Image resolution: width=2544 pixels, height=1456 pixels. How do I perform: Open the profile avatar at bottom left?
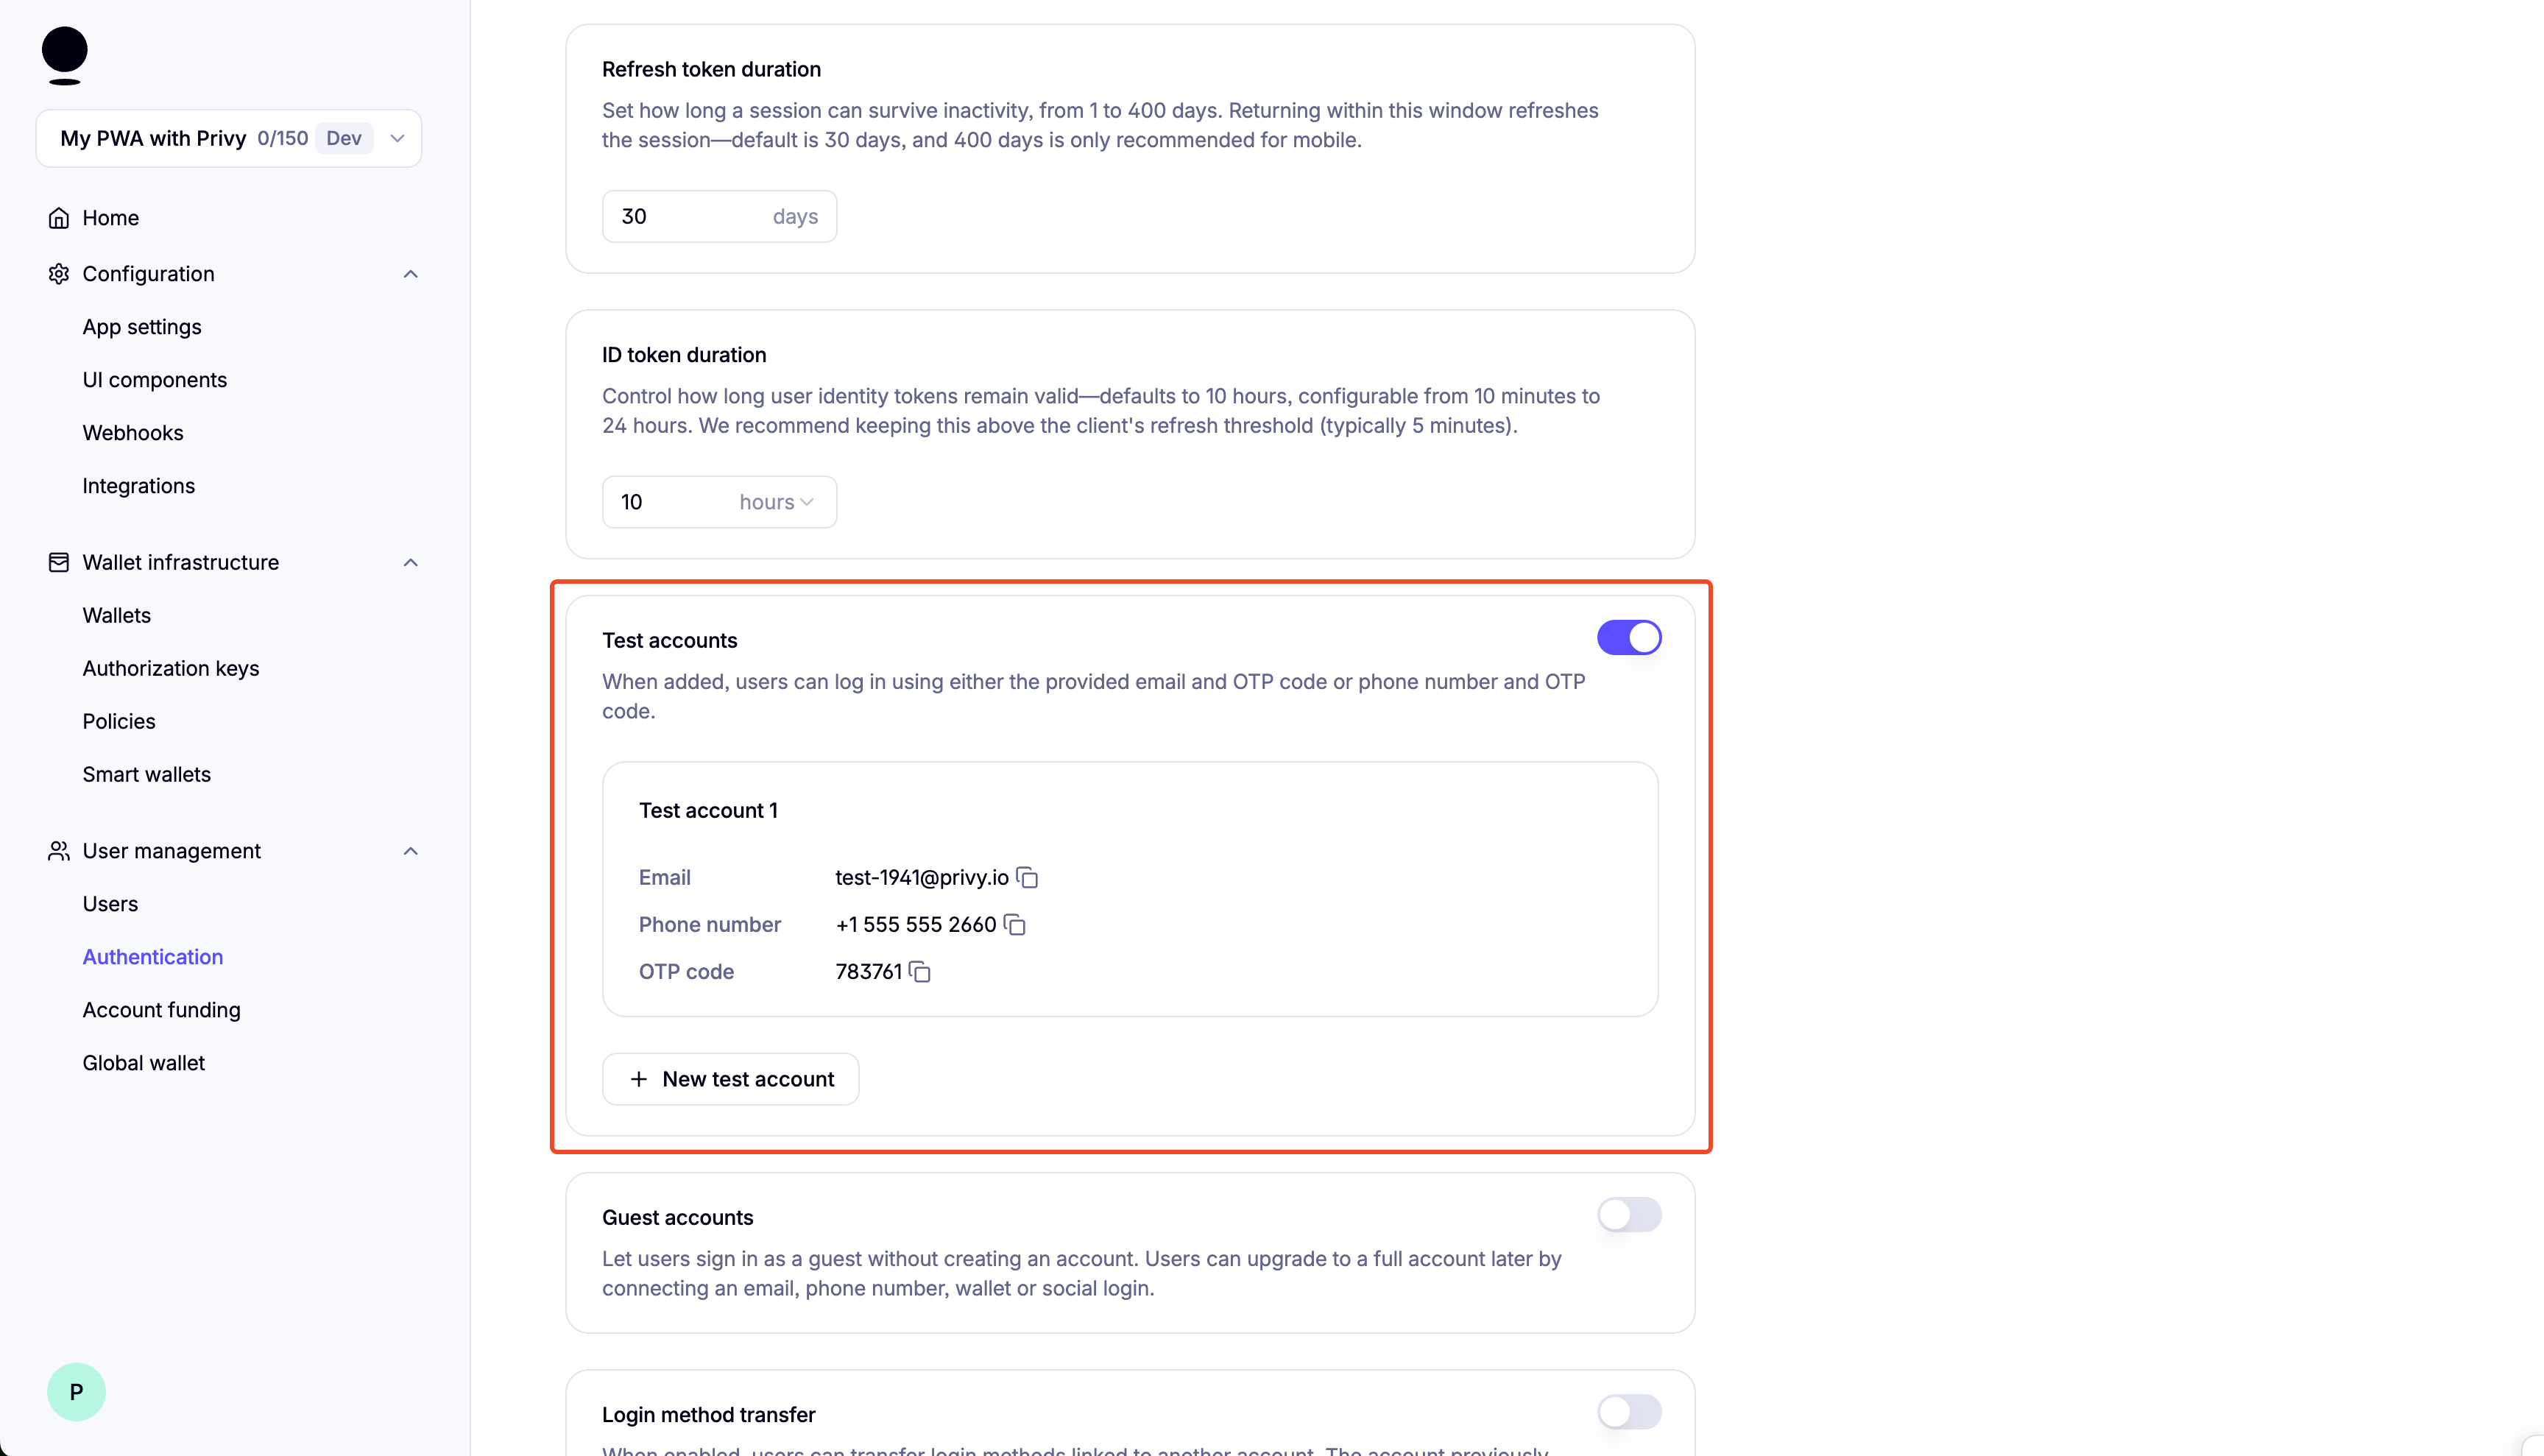[76, 1391]
